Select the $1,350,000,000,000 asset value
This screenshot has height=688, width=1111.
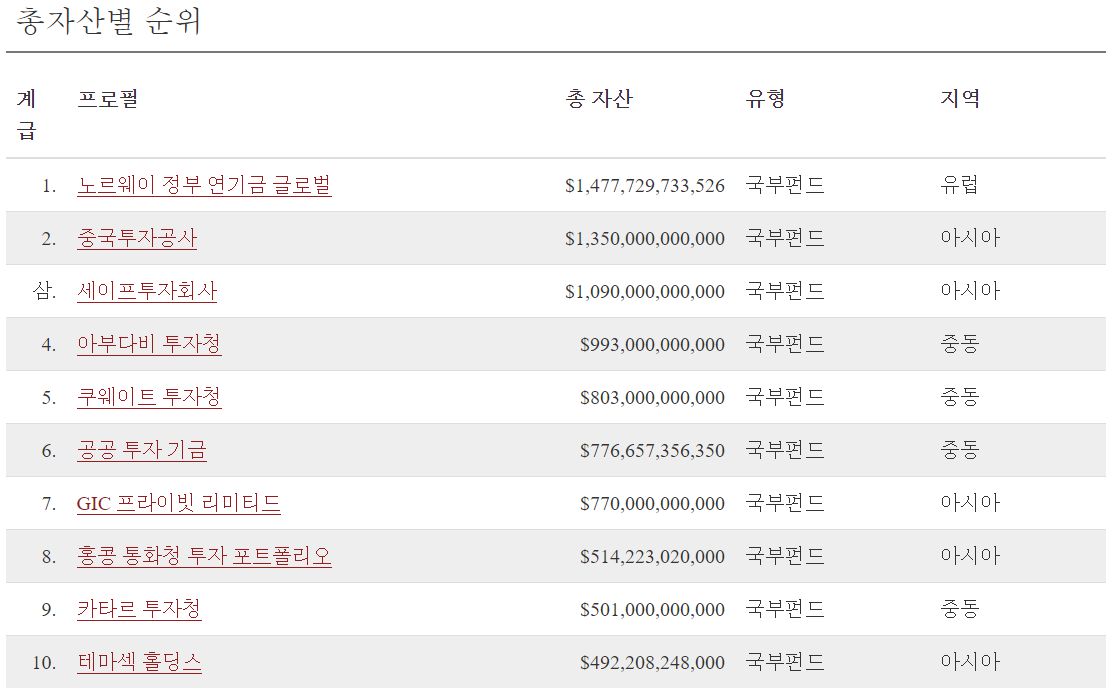(x=645, y=239)
